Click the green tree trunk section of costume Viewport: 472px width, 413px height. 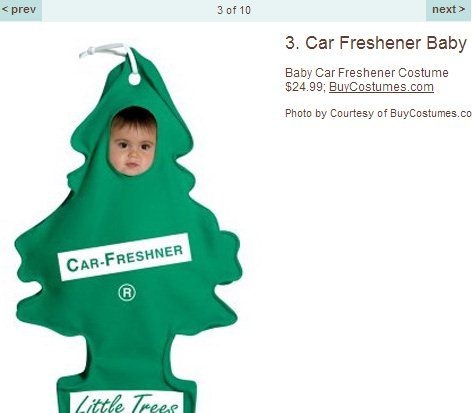click(128, 358)
